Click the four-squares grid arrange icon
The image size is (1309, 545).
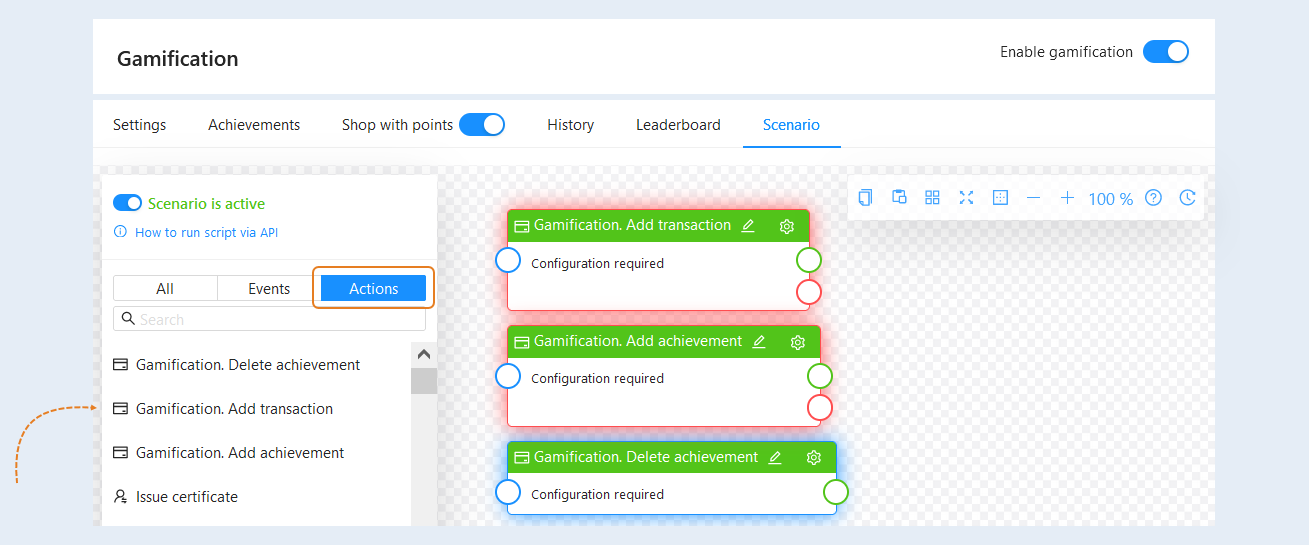[932, 198]
